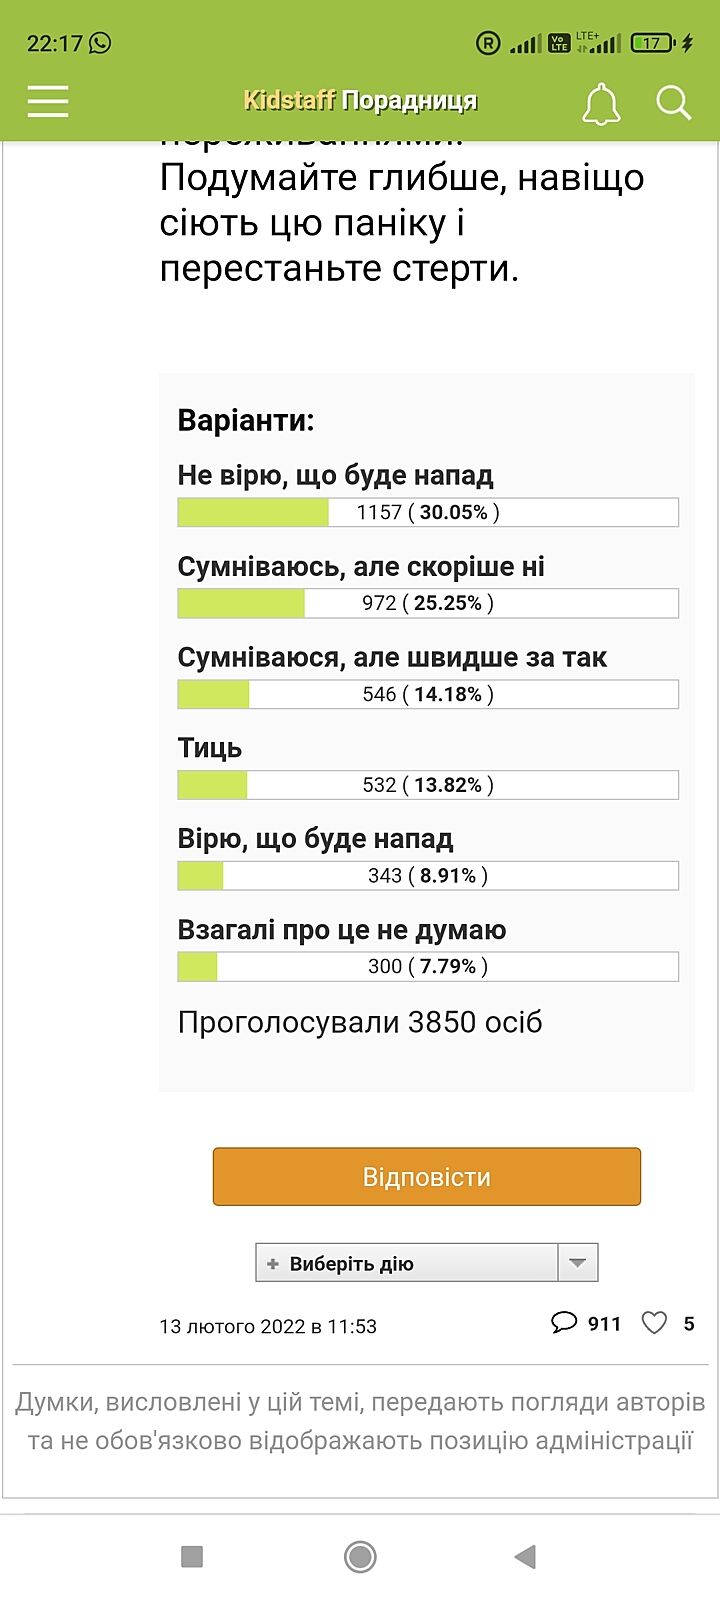Tap the WhatsApp status bar icon
Viewport: 720px width, 1600px height.
[x=100, y=42]
